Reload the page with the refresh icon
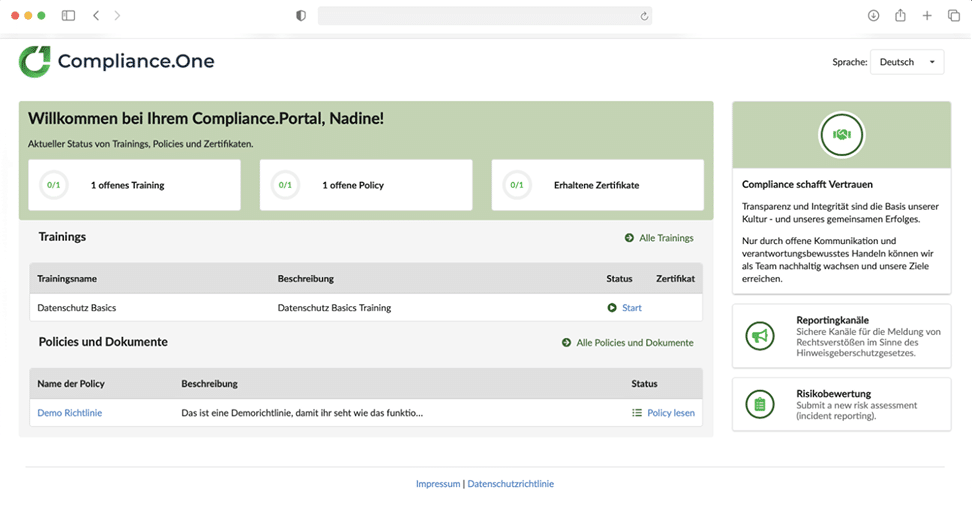Viewport: 972px width, 506px height. pos(644,16)
